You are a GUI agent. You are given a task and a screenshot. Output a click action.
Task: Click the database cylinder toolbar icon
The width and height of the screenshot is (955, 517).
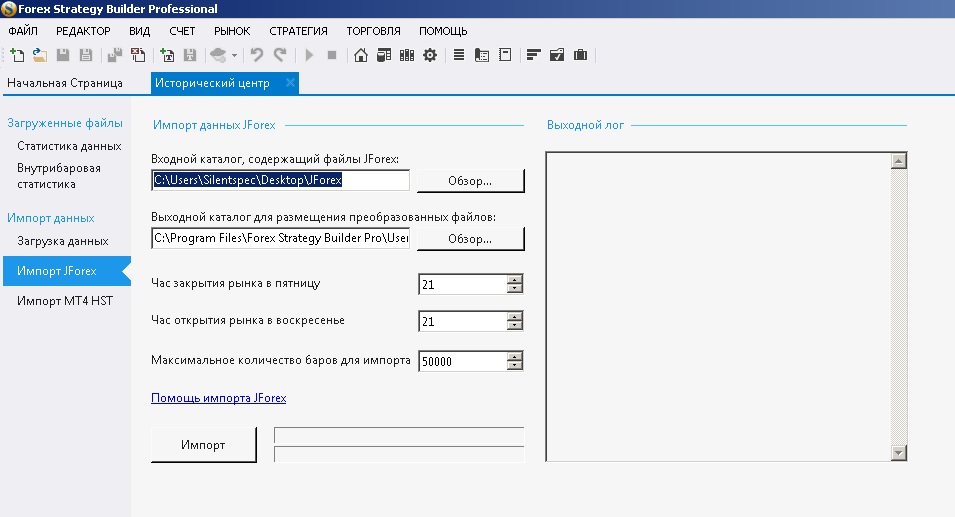pyautogui.click(x=384, y=55)
